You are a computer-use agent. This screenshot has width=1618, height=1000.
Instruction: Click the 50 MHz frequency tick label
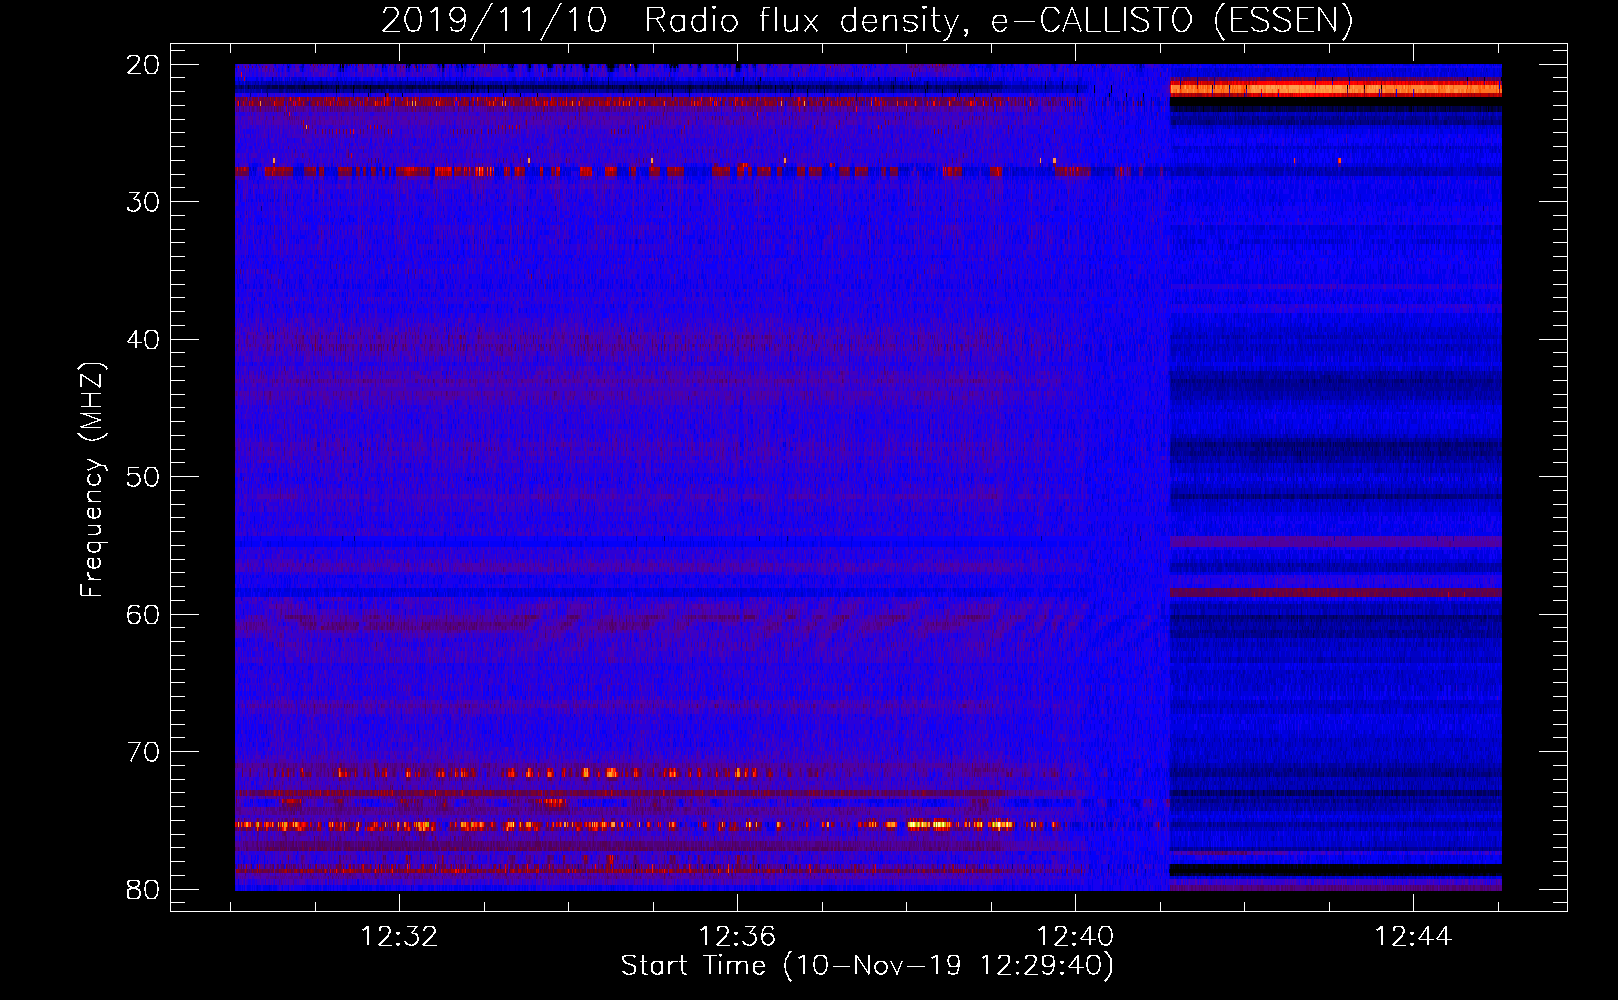(x=144, y=477)
